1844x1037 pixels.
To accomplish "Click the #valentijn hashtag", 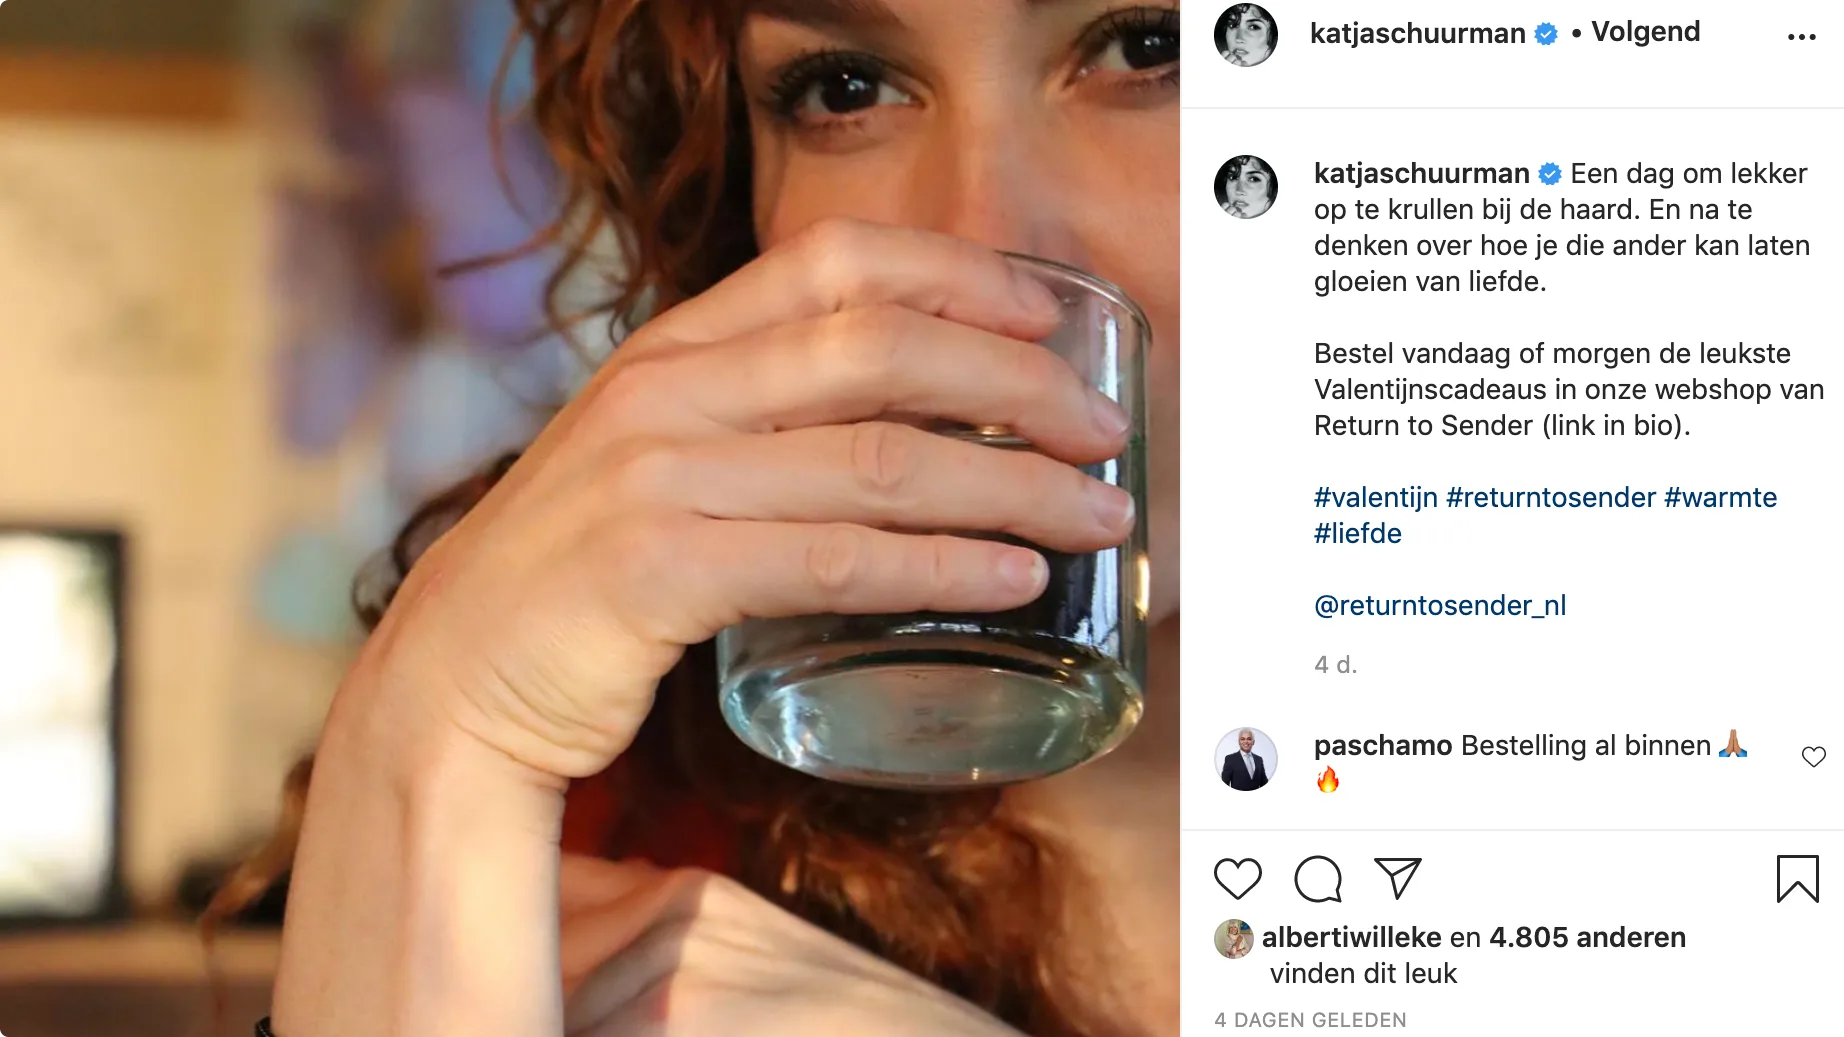I will (1375, 497).
